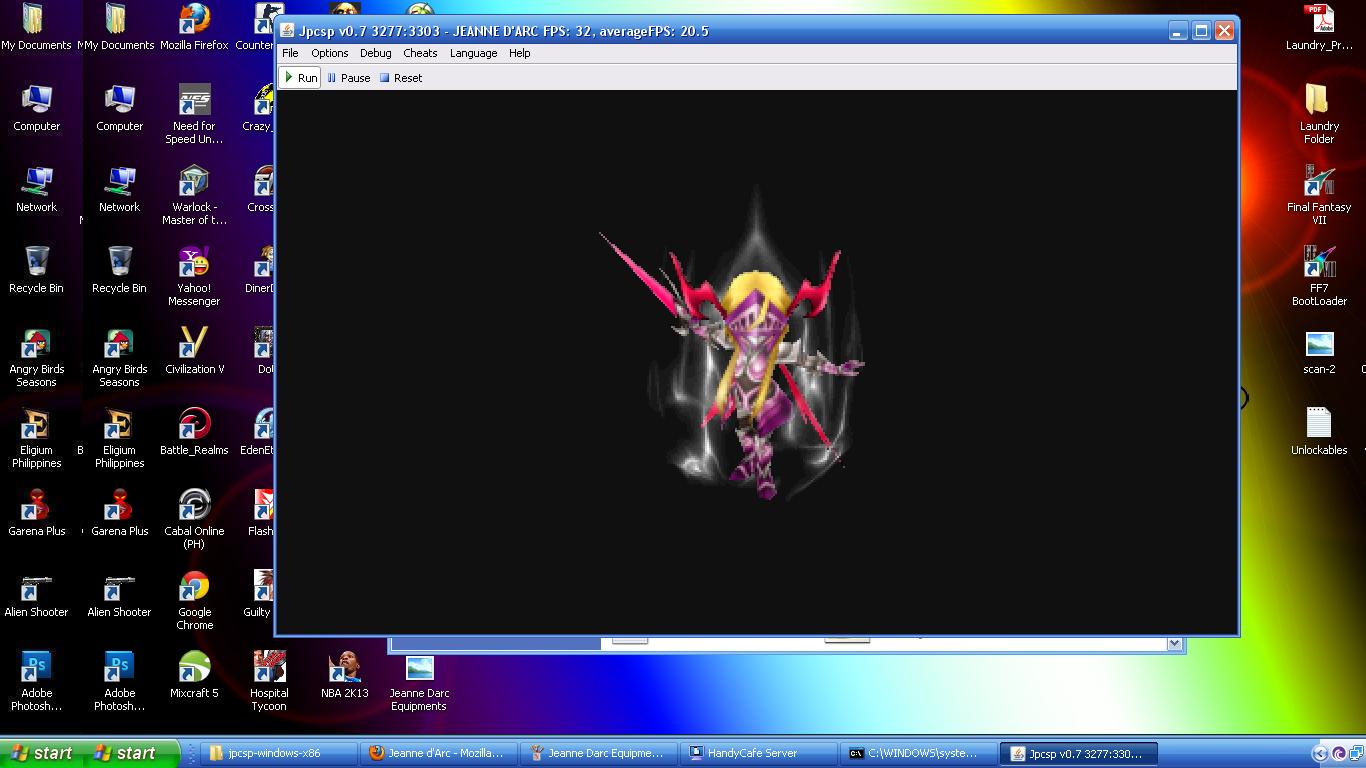Click the Run button in Jpcsp toolbar

click(x=300, y=78)
